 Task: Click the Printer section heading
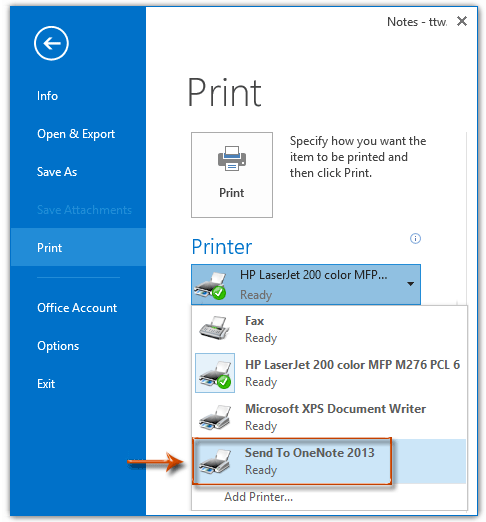pos(222,247)
